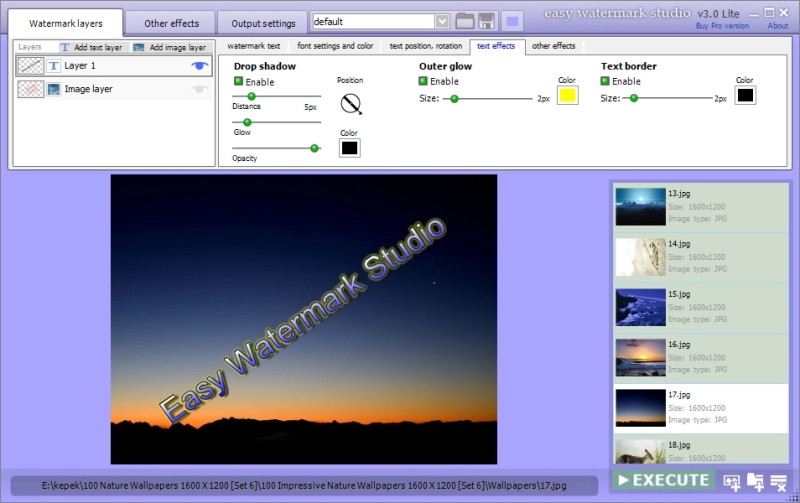Image resolution: width=800 pixels, height=503 pixels.
Task: Pick the purple interface color square icon
Action: (512, 21)
